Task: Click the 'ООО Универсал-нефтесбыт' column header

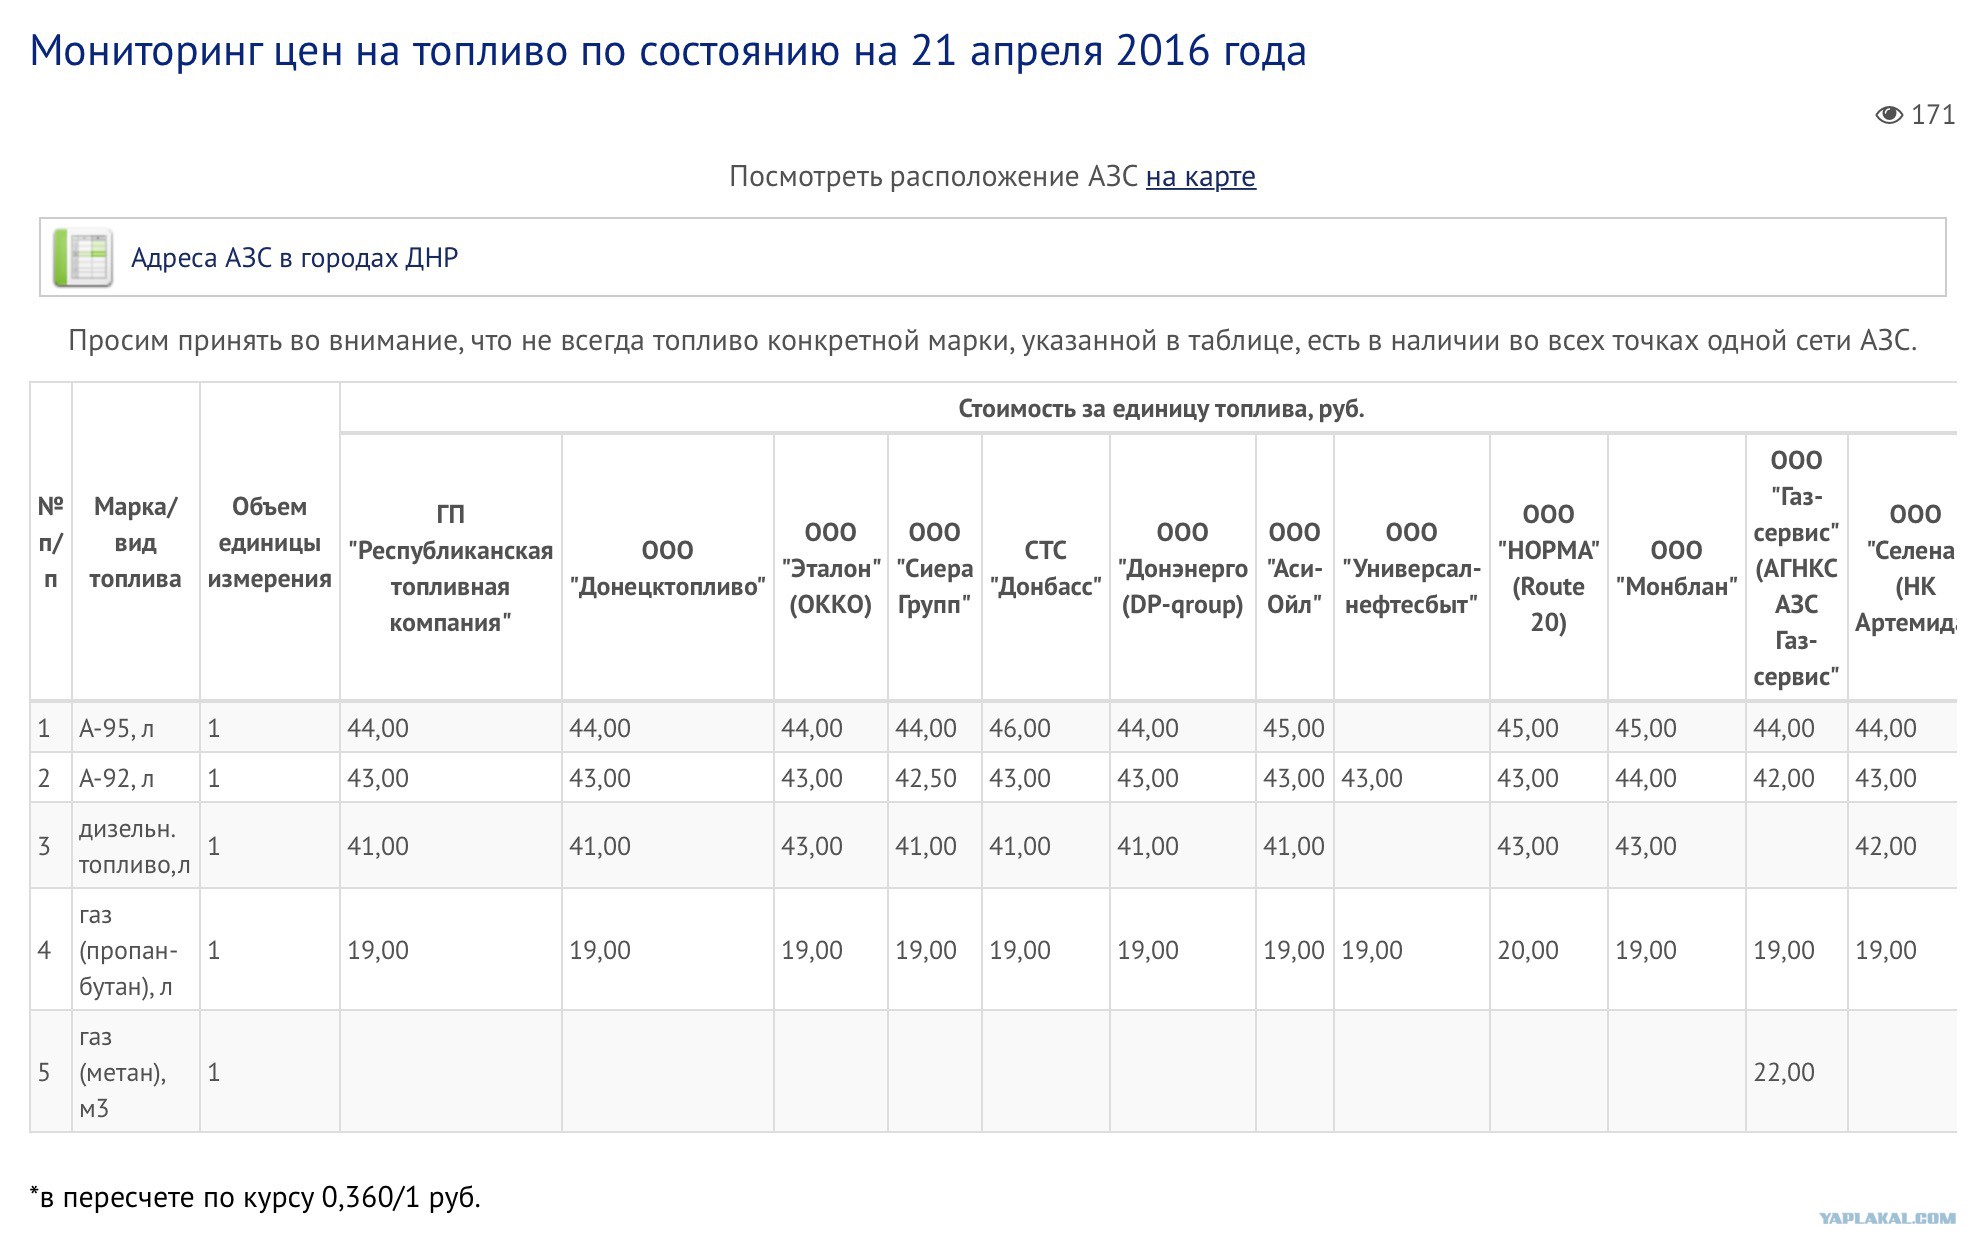Action: pos(1412,568)
